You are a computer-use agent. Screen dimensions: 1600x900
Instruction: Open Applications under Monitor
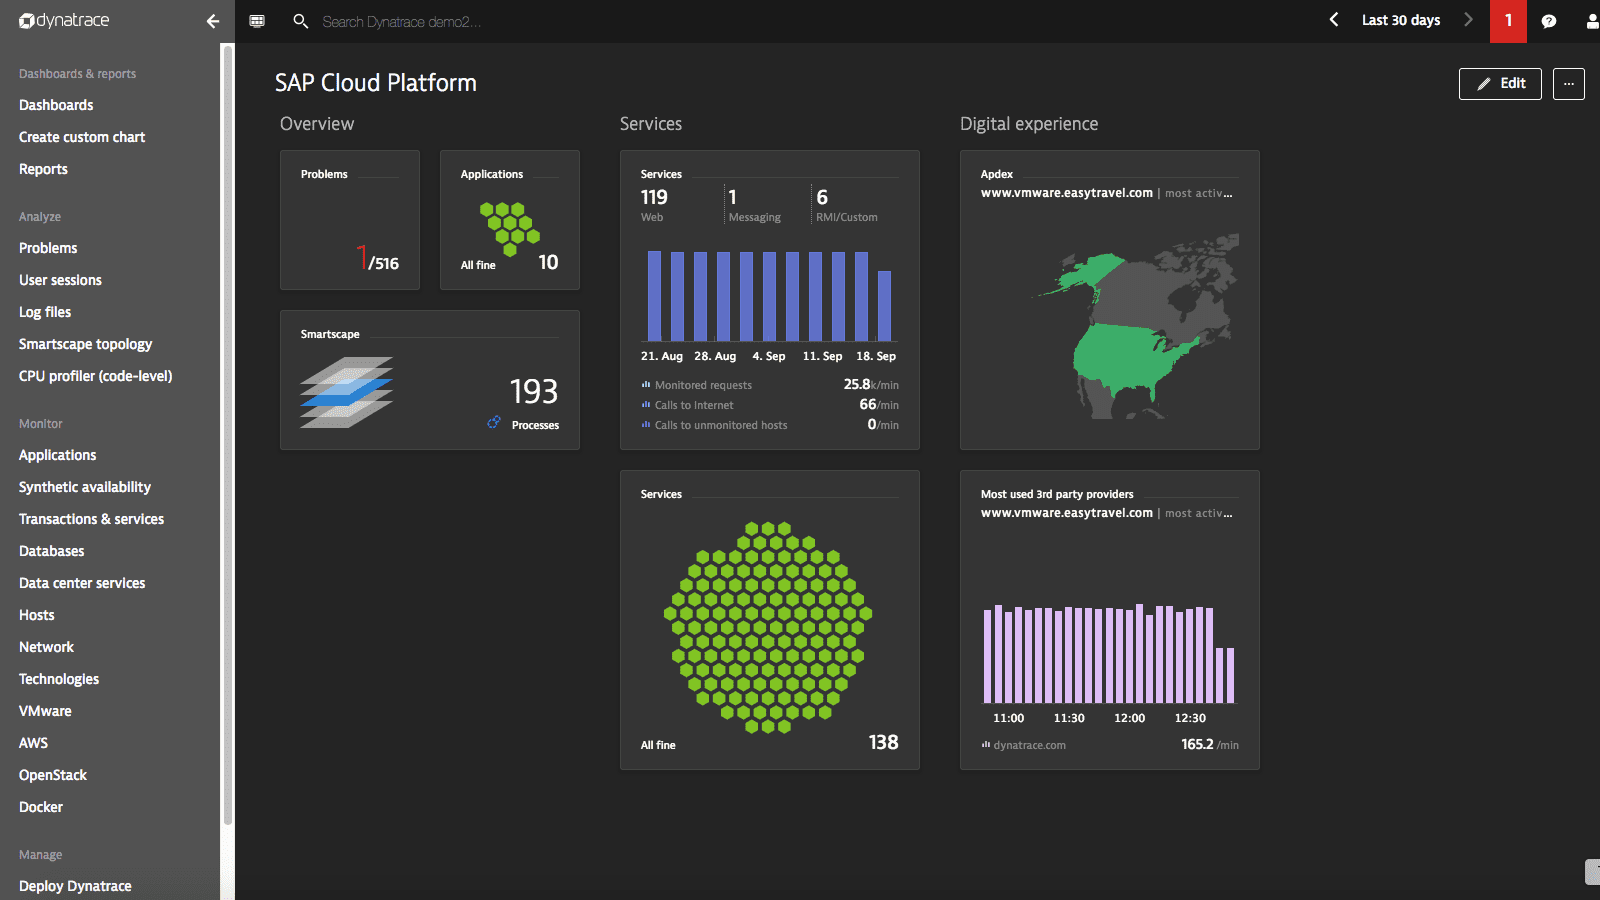(57, 455)
